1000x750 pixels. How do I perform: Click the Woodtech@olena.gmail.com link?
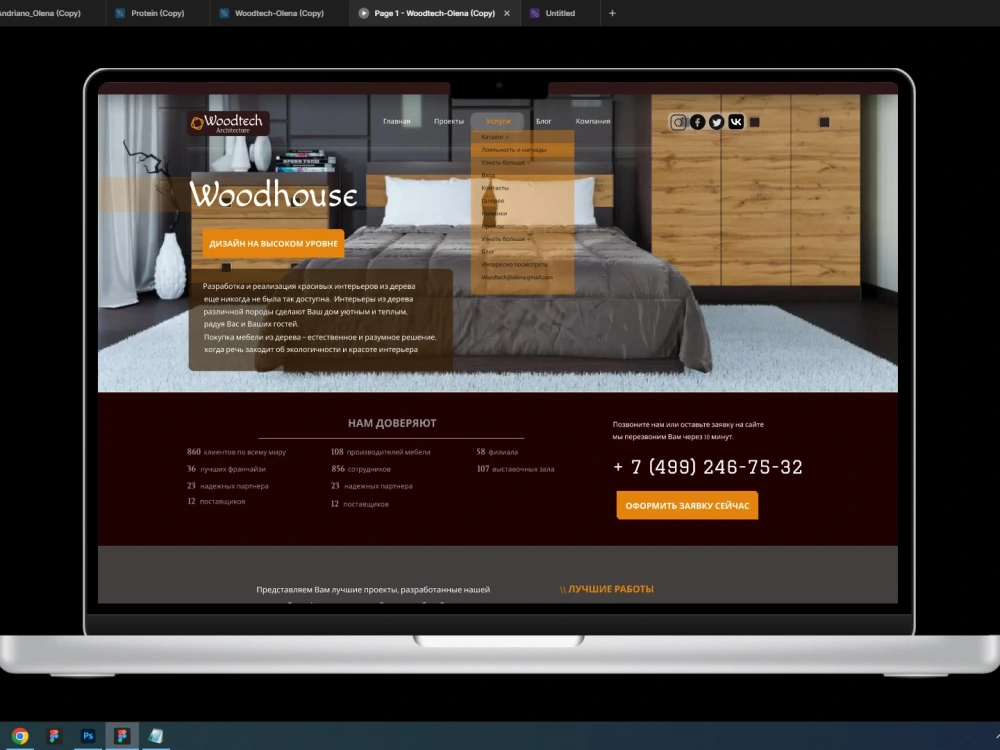(517, 277)
